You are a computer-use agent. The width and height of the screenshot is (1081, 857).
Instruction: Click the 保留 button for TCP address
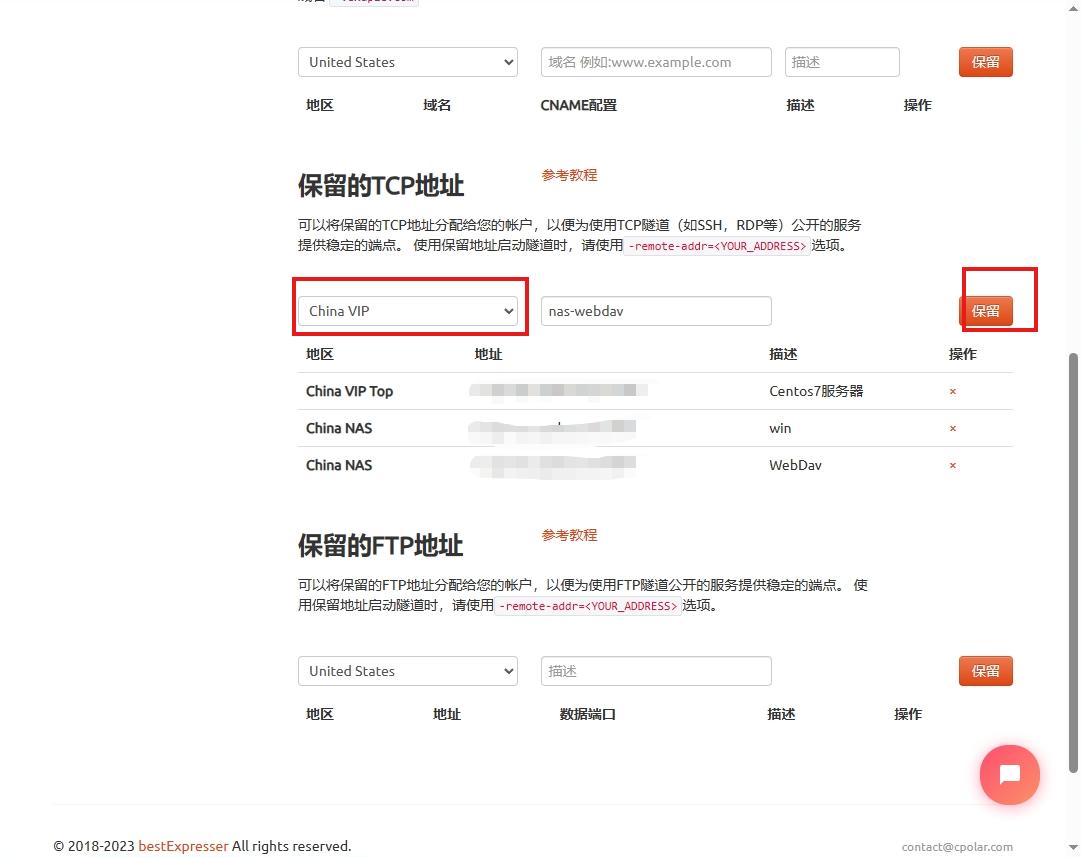(985, 311)
